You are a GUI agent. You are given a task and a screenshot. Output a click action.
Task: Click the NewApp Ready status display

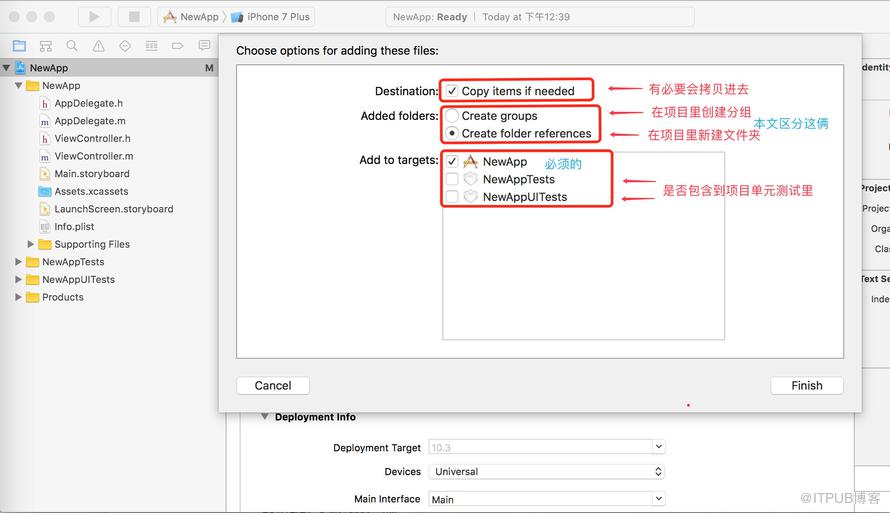click(540, 17)
